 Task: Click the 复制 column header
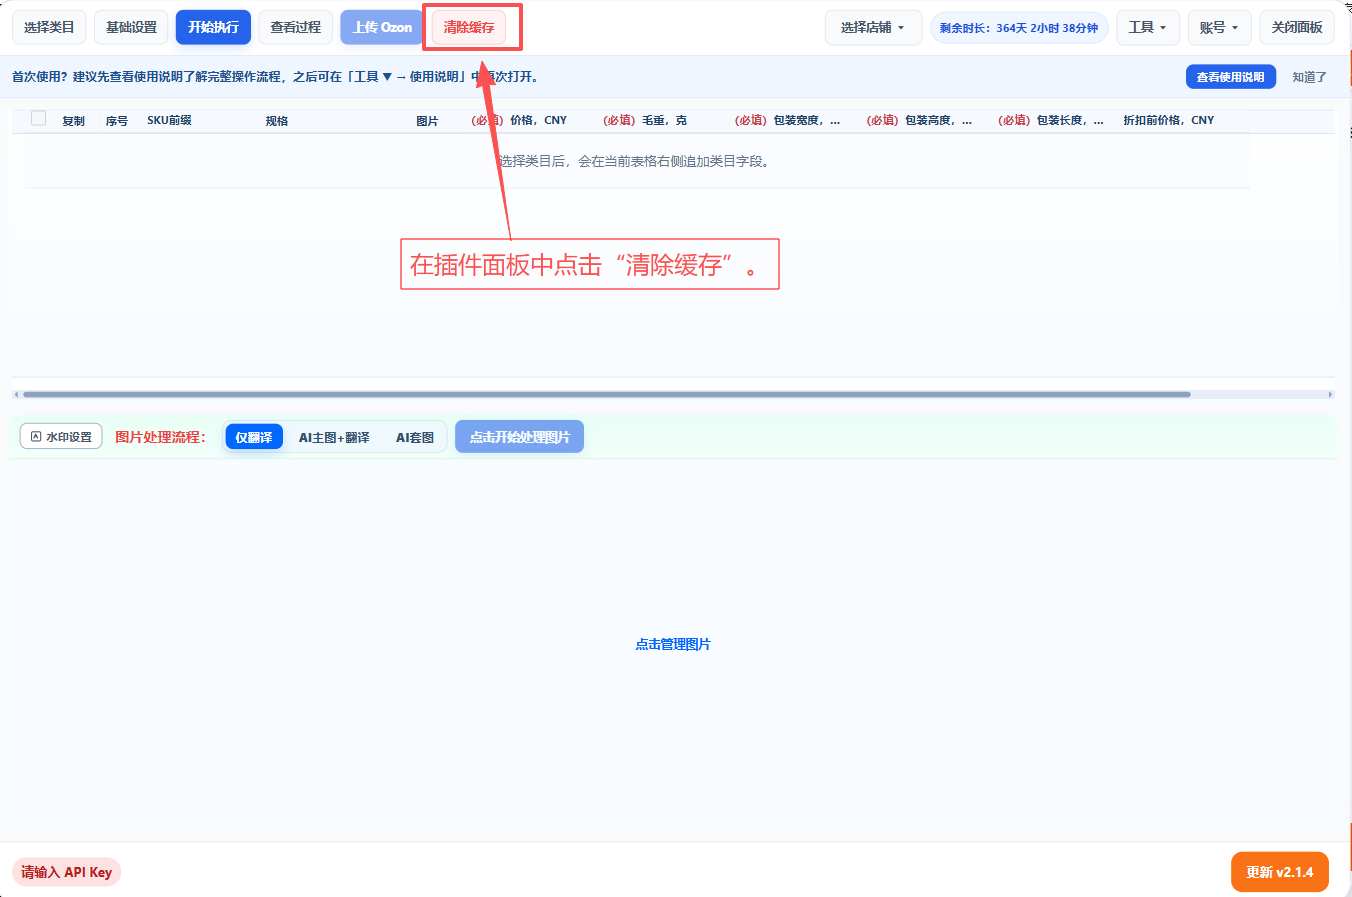tap(73, 121)
